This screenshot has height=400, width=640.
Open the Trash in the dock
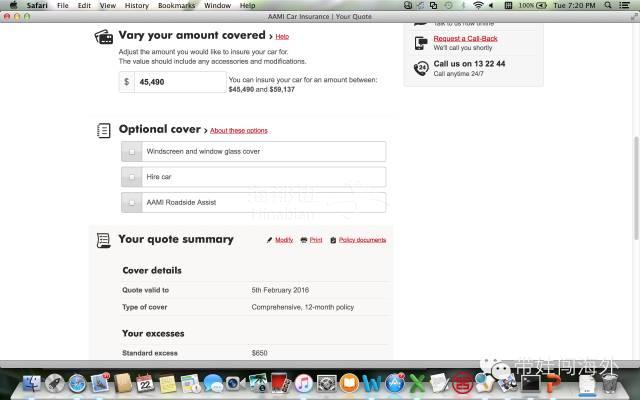610,383
